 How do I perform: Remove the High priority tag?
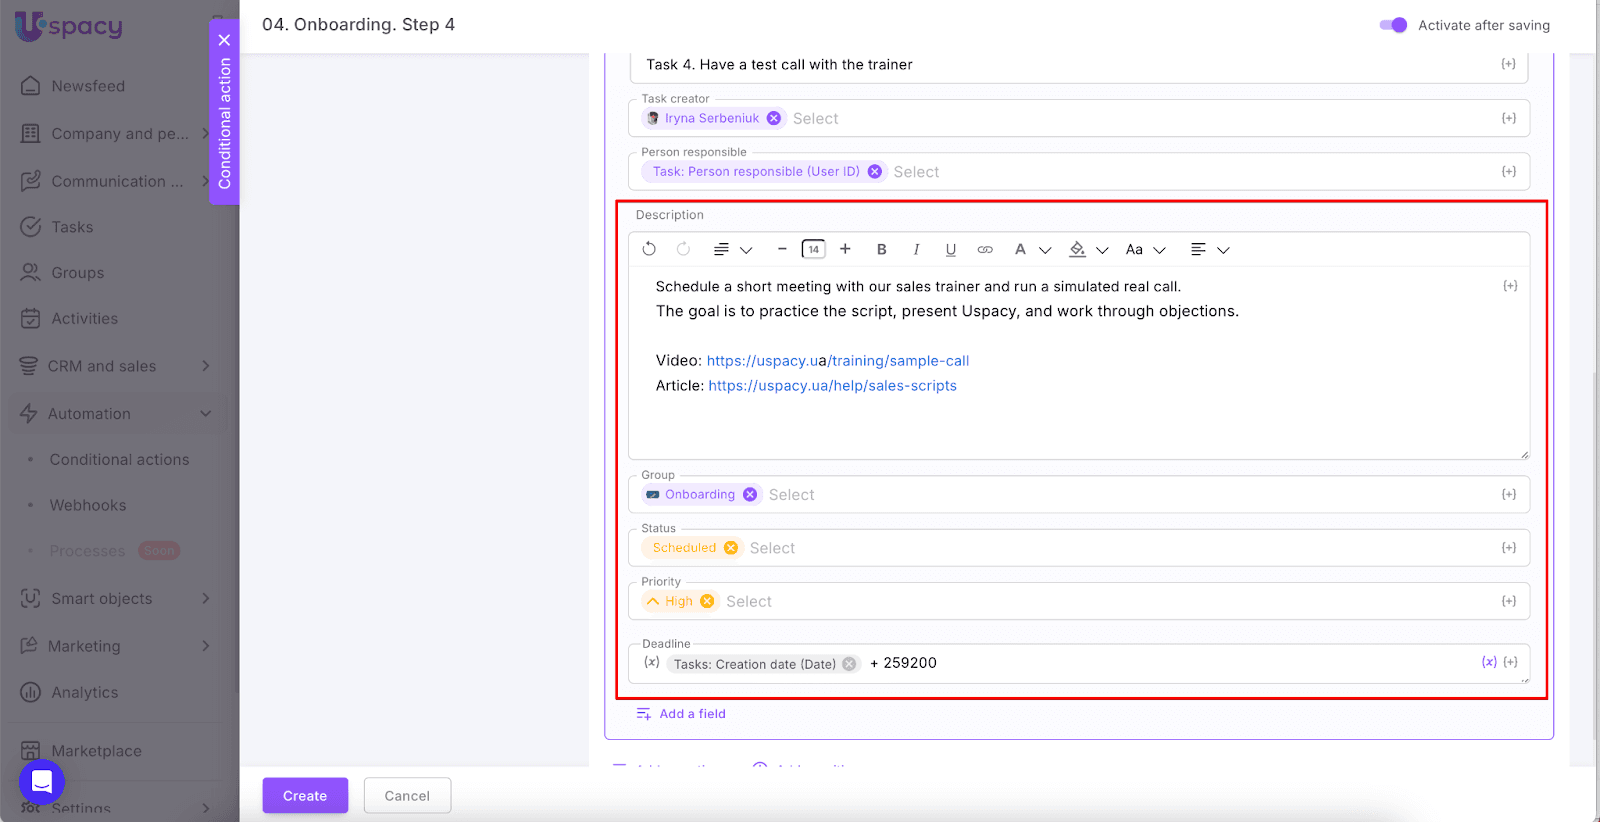tap(707, 601)
